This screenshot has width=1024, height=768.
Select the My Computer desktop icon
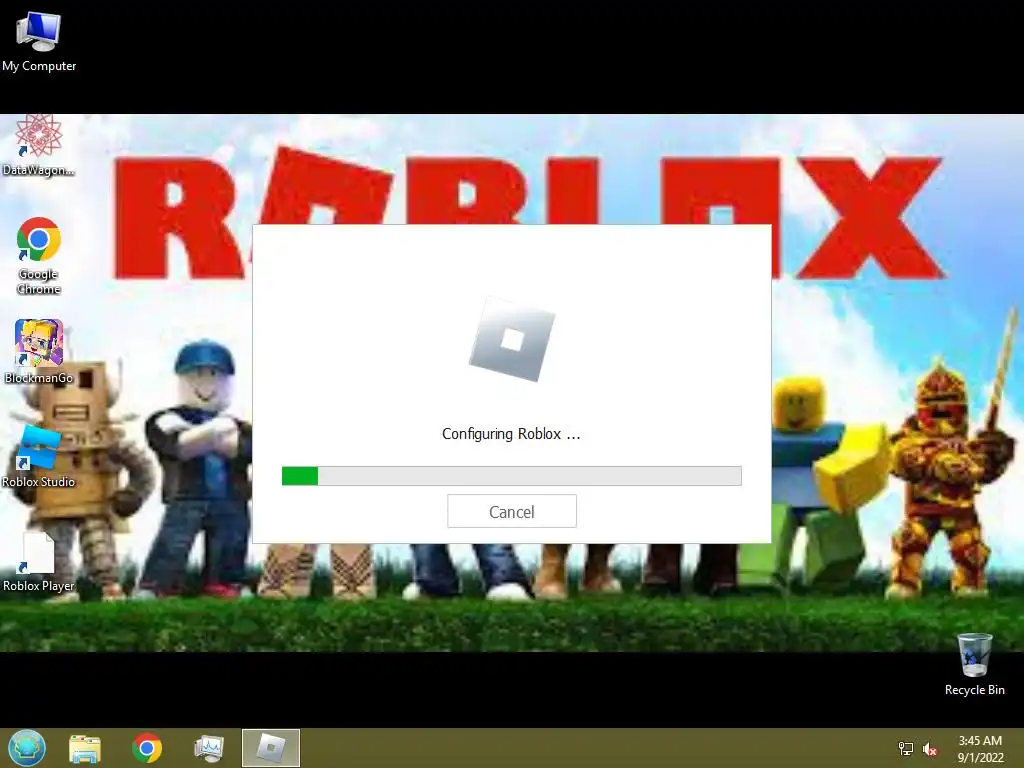39,41
